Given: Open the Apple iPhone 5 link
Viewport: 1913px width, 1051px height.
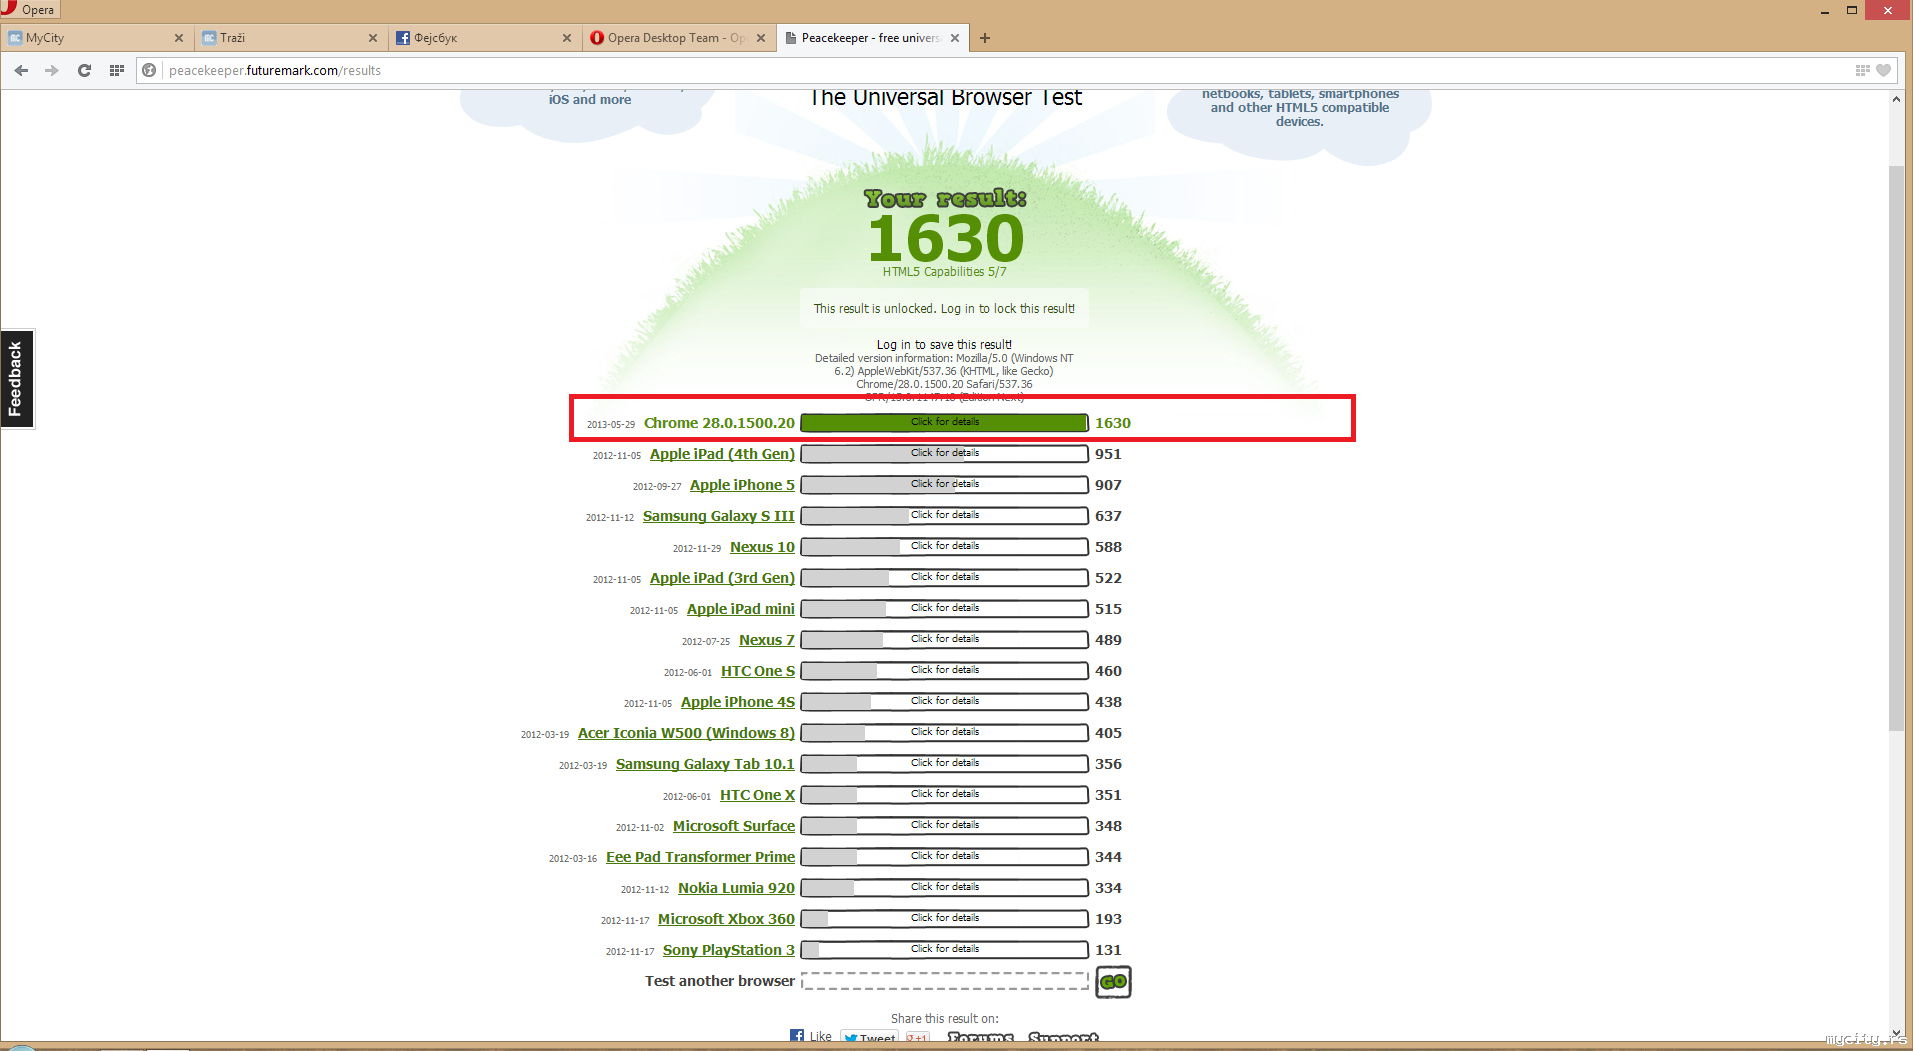Looking at the screenshot, I should point(742,485).
